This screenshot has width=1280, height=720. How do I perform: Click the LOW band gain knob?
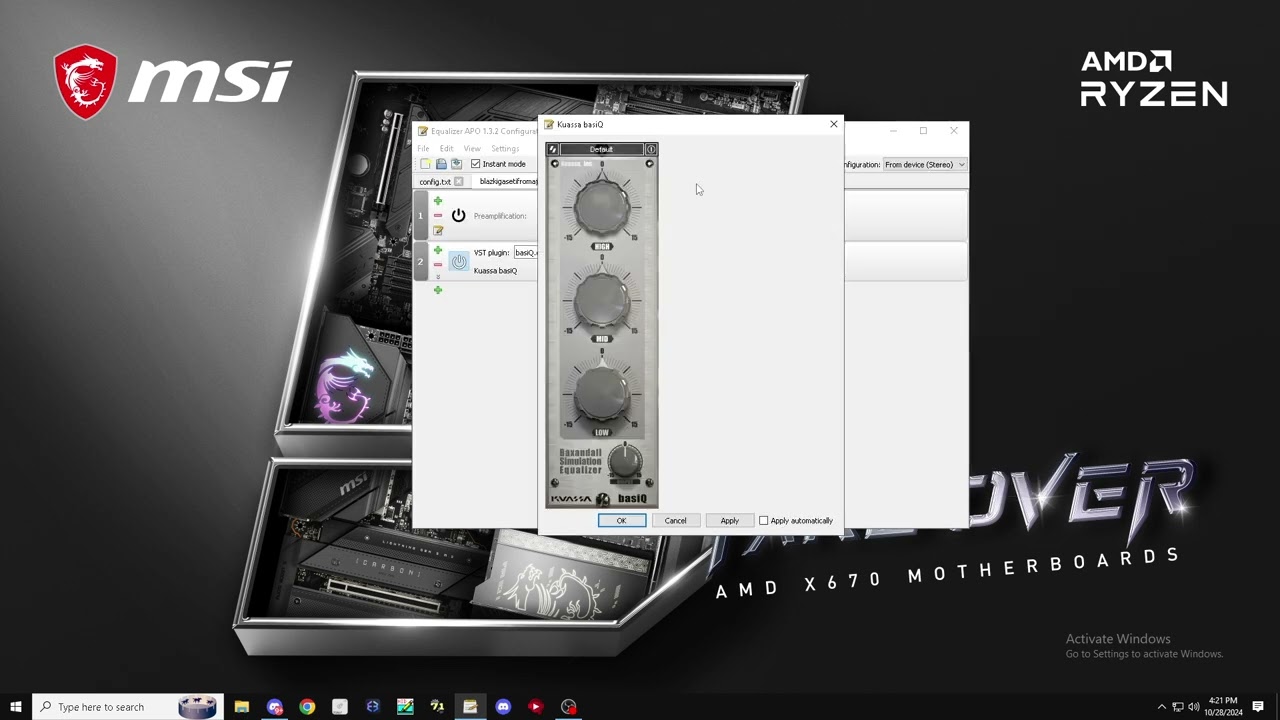click(x=602, y=392)
